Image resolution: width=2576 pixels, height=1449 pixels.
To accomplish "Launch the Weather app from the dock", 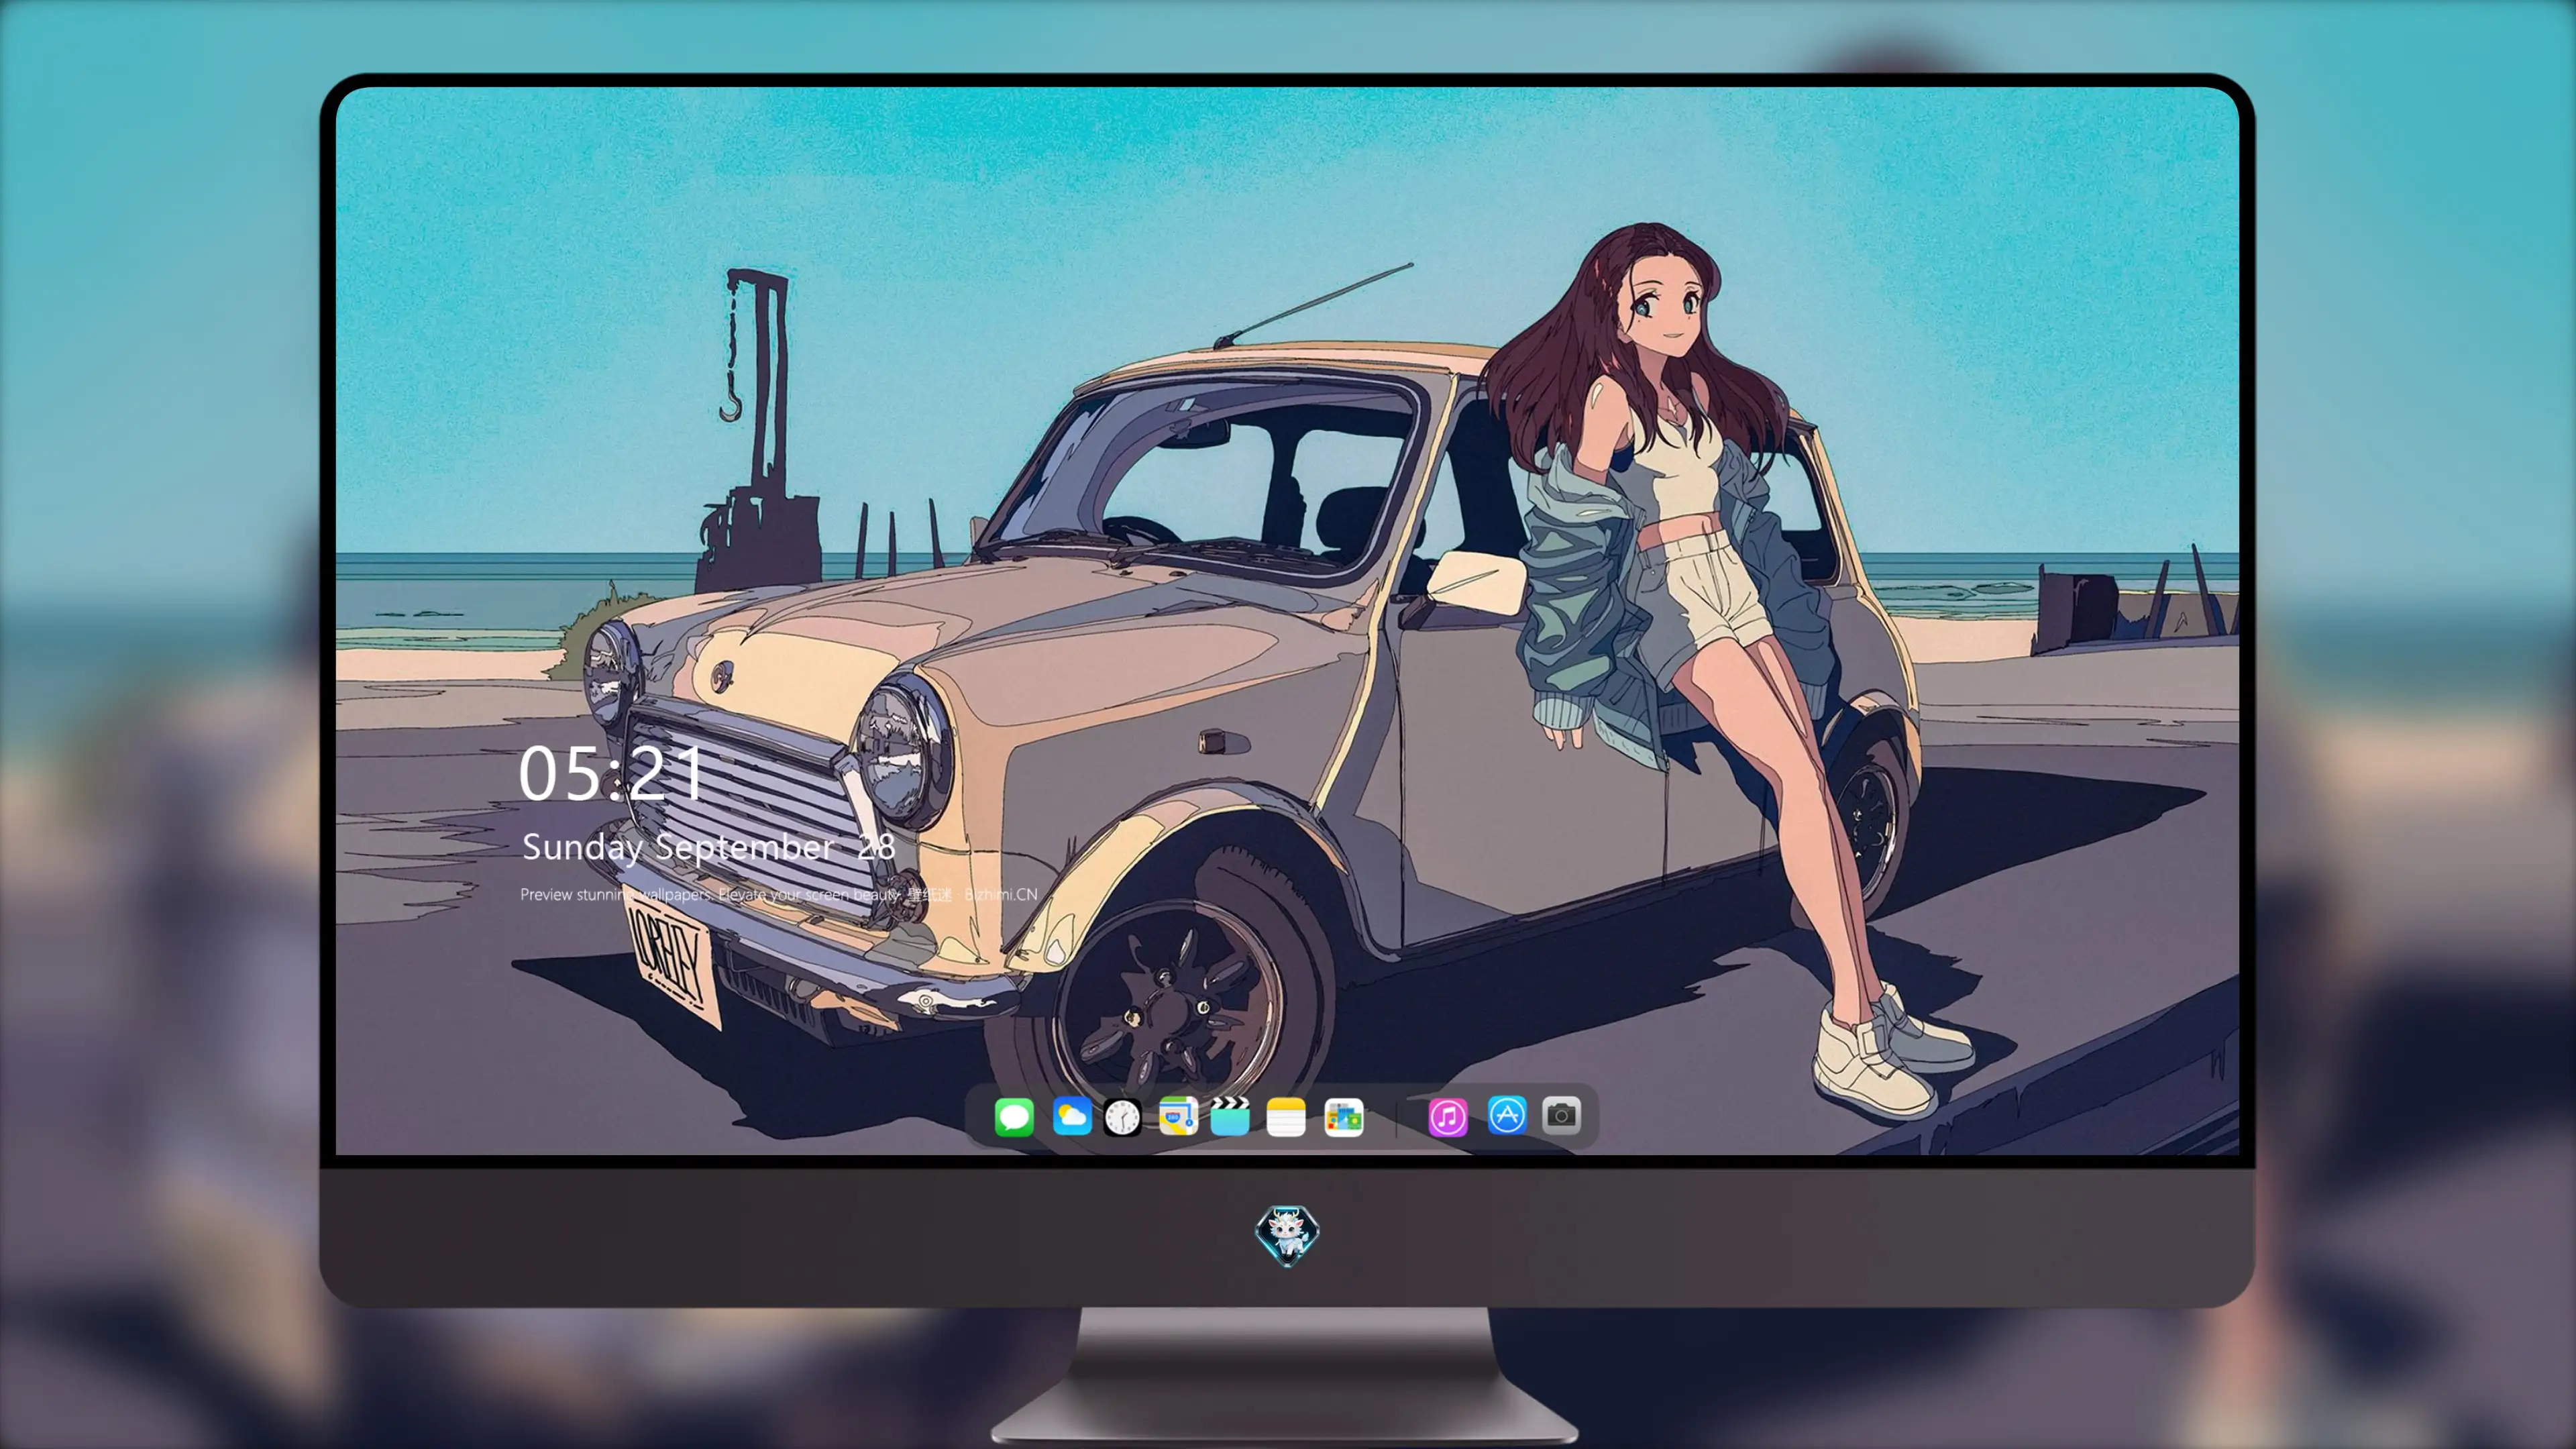I will click(1071, 1116).
